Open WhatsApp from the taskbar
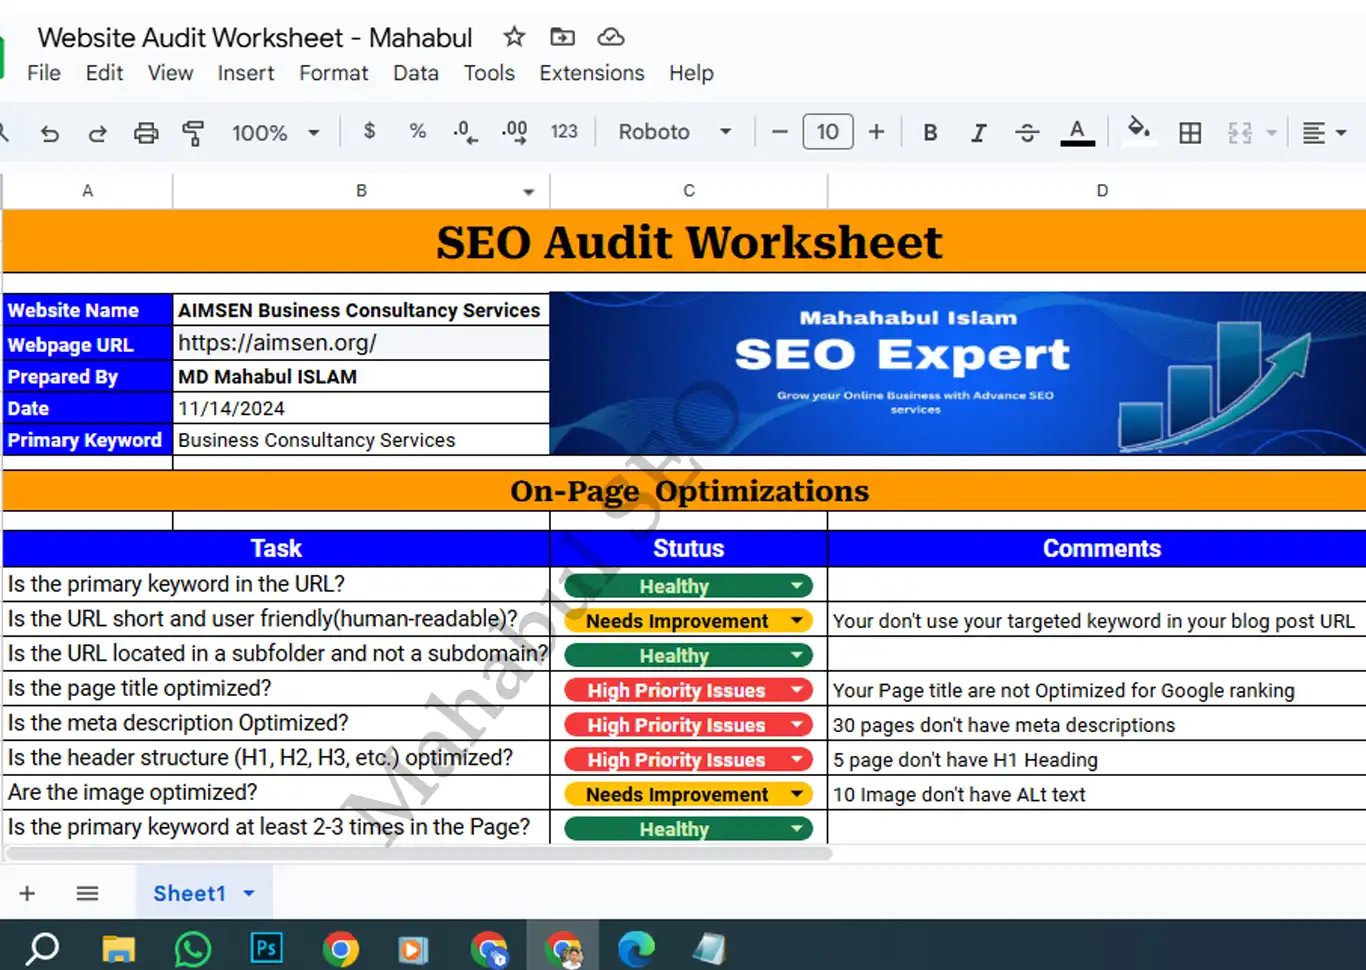Viewport: 1366px width, 970px height. click(x=192, y=948)
